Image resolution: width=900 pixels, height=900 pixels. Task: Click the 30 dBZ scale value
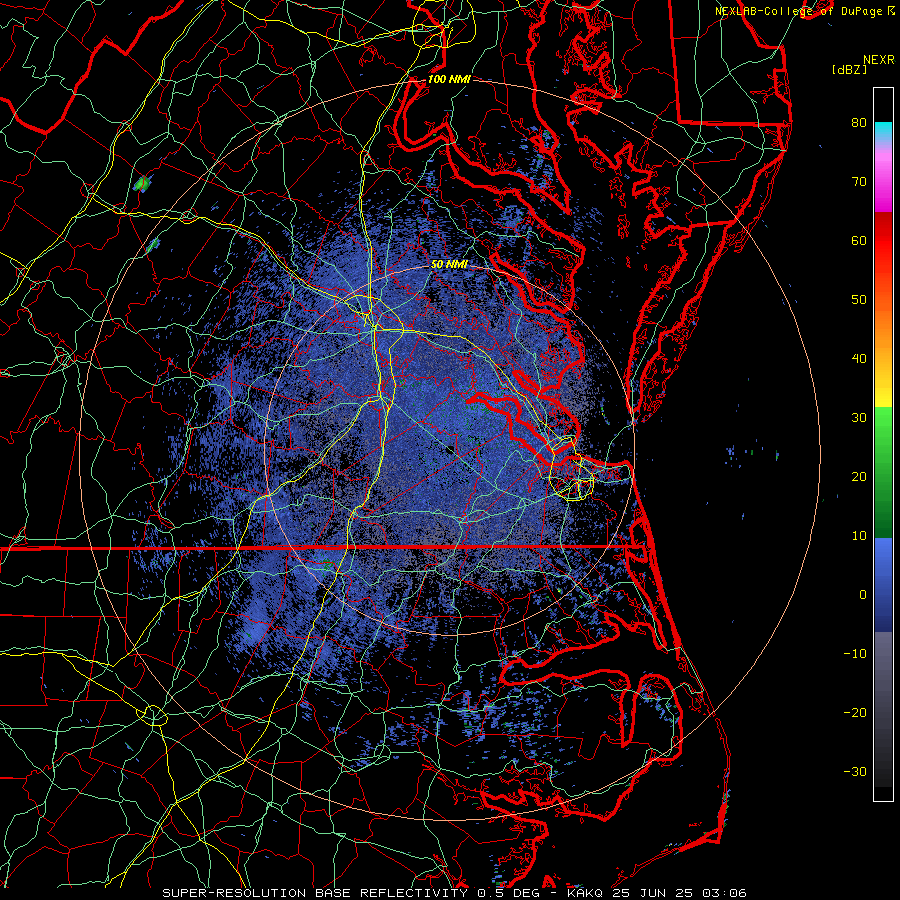(859, 417)
